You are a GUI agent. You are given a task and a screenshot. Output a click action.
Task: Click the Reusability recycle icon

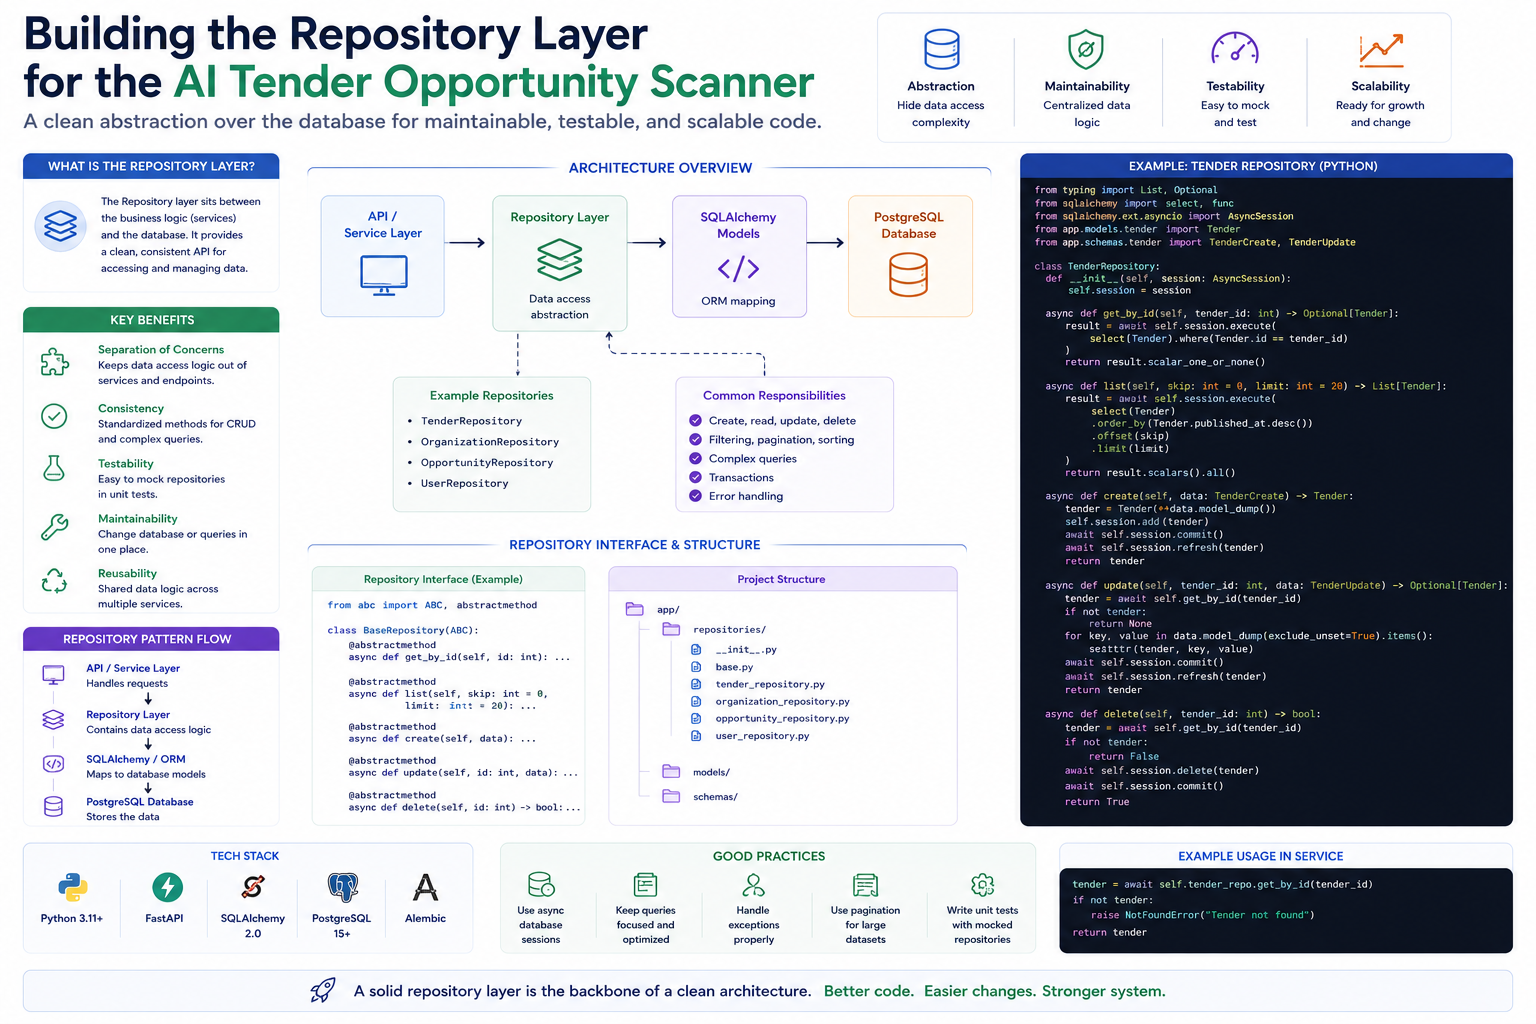coord(54,581)
